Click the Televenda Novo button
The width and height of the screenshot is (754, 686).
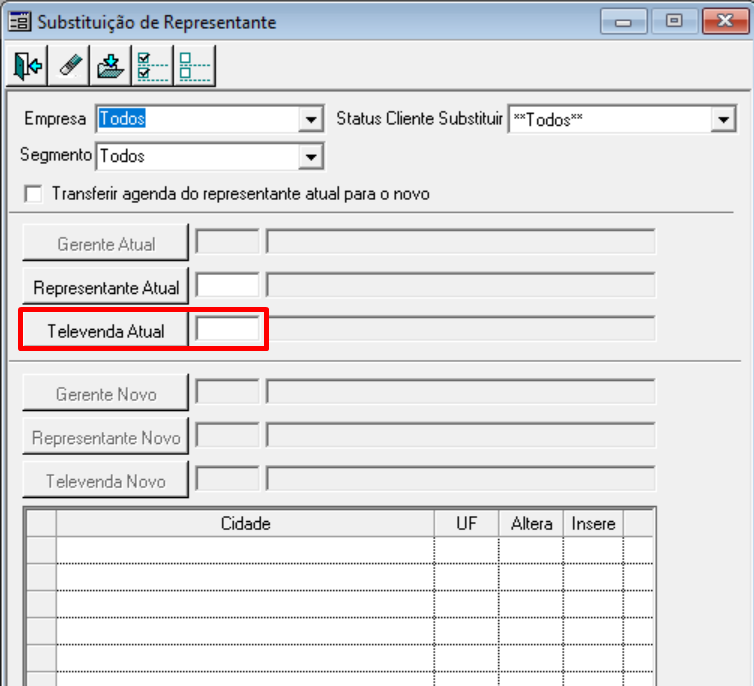106,480
